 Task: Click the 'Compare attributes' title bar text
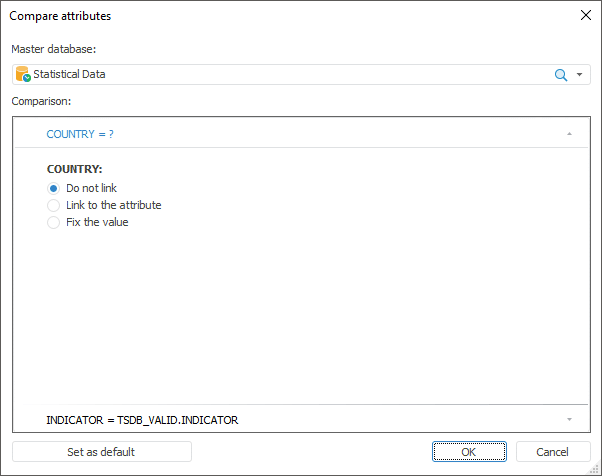click(60, 16)
